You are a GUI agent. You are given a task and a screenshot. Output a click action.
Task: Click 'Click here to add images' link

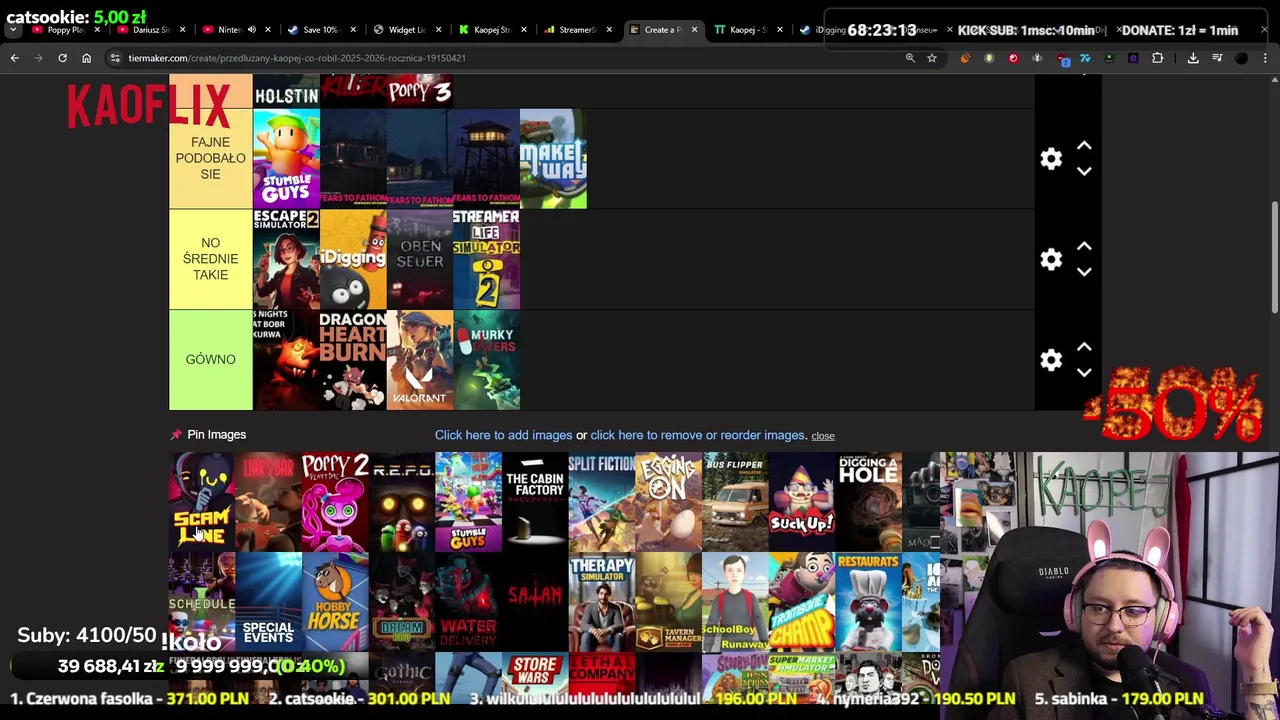(x=503, y=435)
